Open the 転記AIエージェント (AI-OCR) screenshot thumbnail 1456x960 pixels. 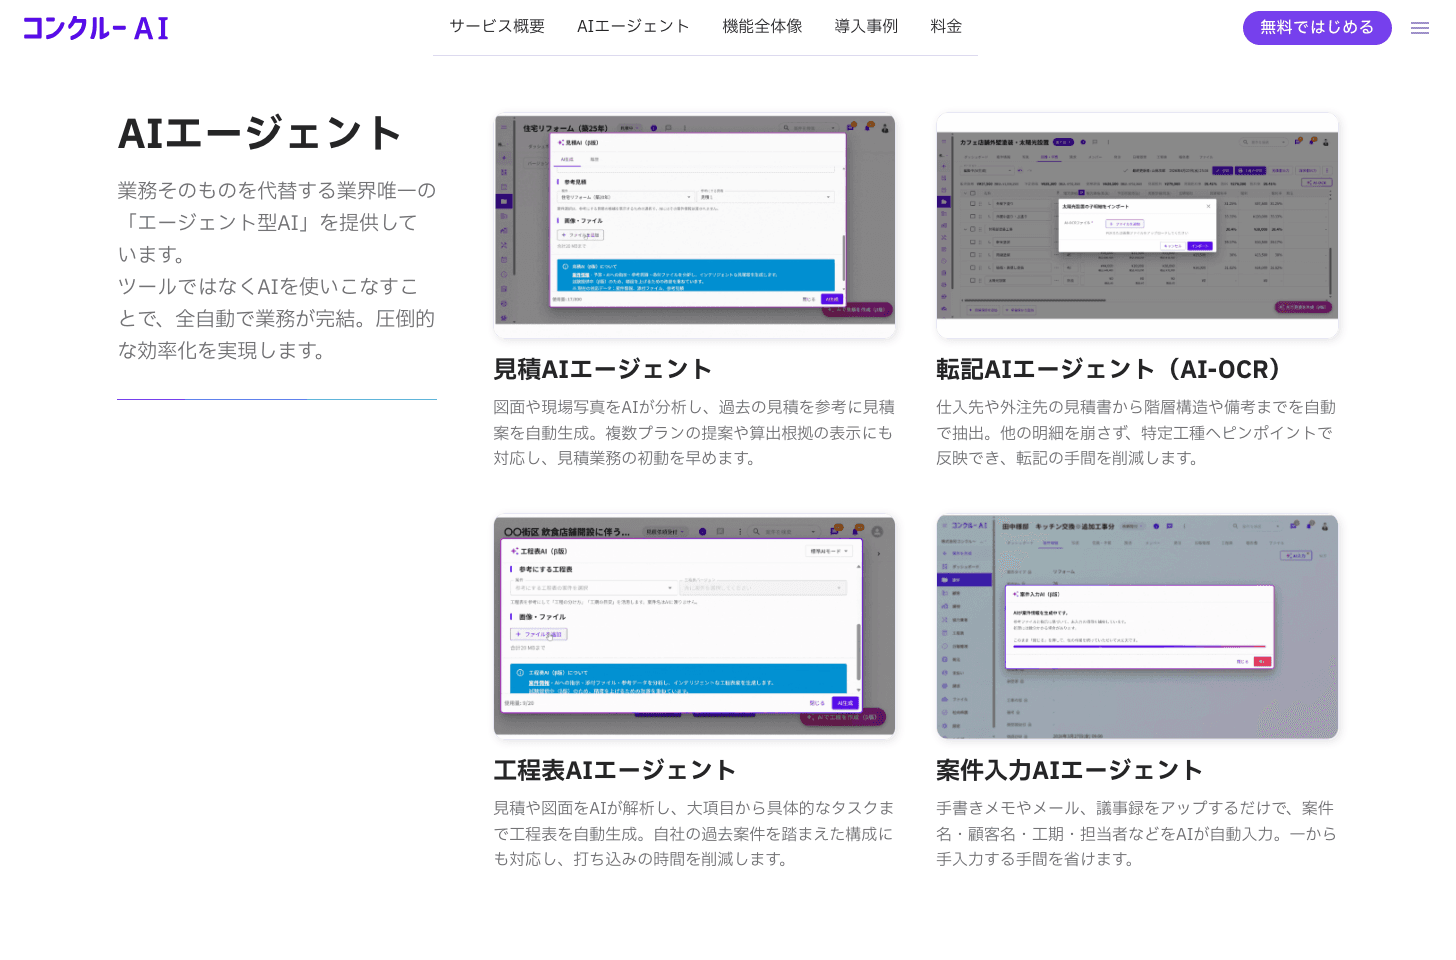(x=1137, y=226)
